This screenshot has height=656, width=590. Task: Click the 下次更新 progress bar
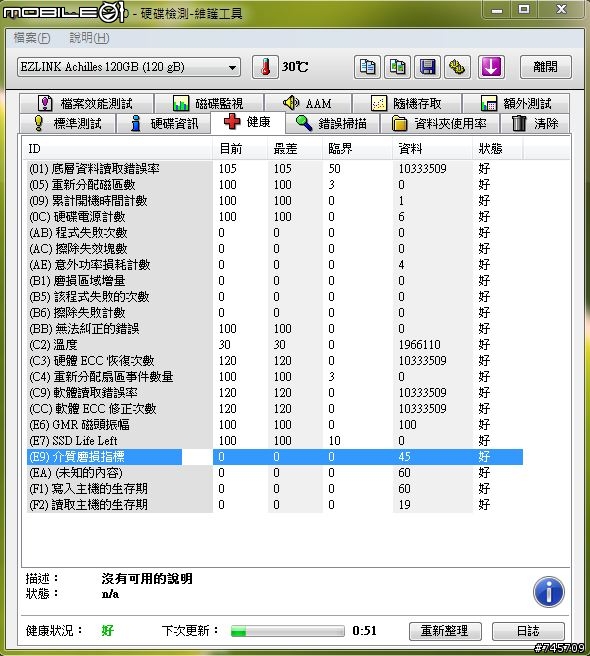pos(287,631)
